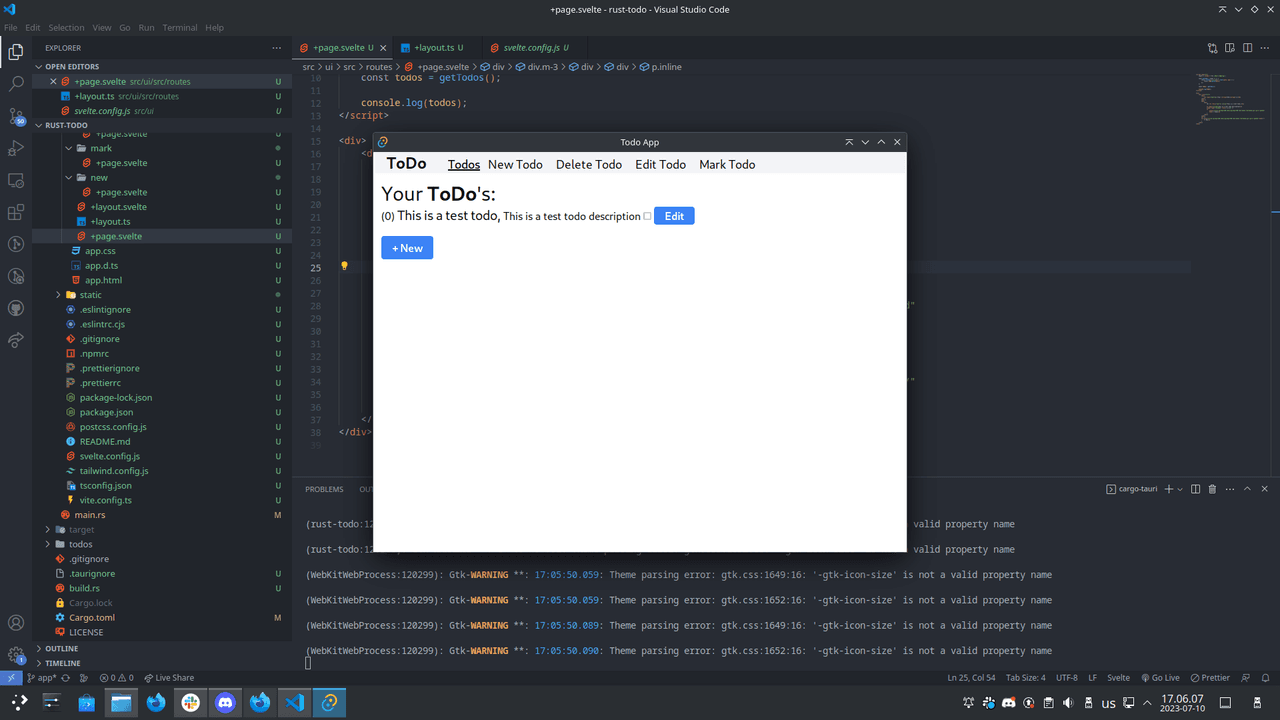Screen dimensions: 1280x720
Task: Open the Extensions view icon
Action: click(x=16, y=212)
